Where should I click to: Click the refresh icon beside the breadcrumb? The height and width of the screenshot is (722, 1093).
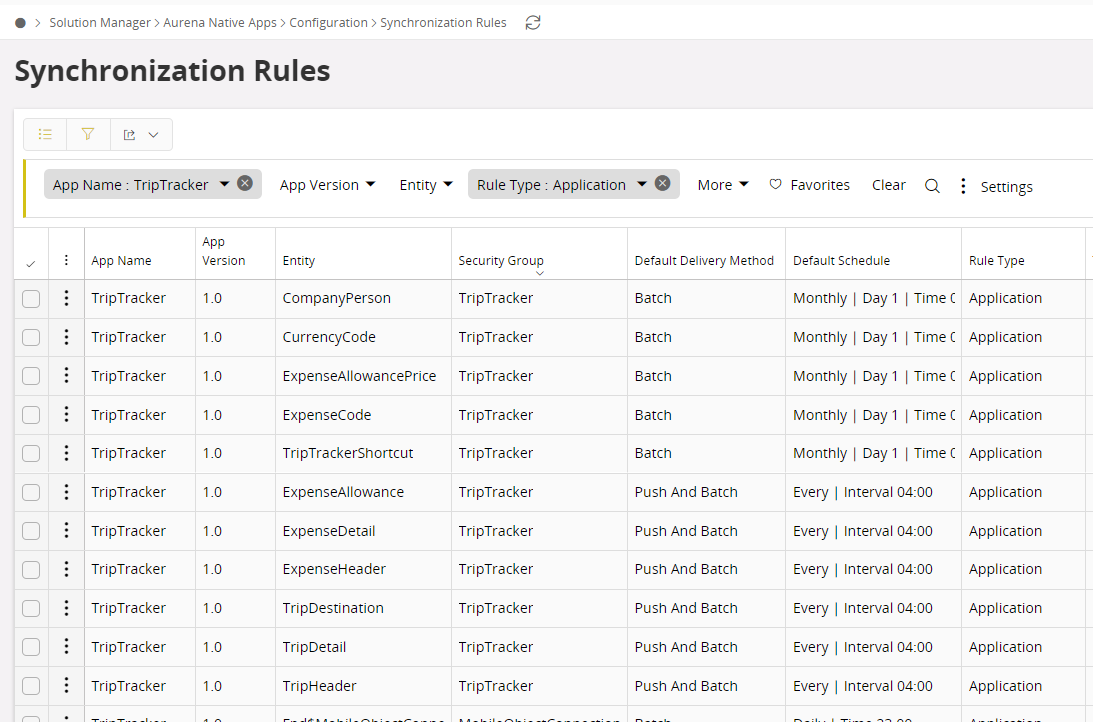pos(533,22)
